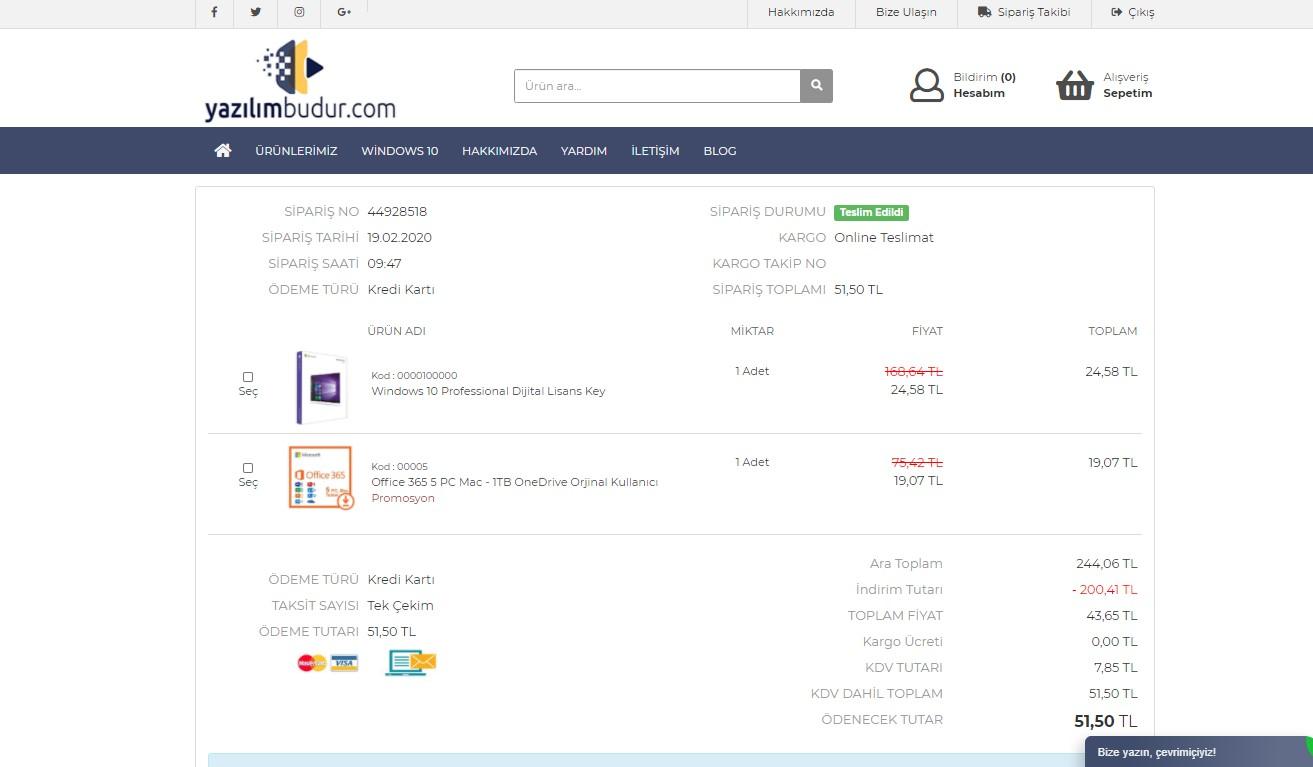Open the Twitter social icon
Image resolution: width=1313 pixels, height=767 pixels.
click(x=256, y=12)
